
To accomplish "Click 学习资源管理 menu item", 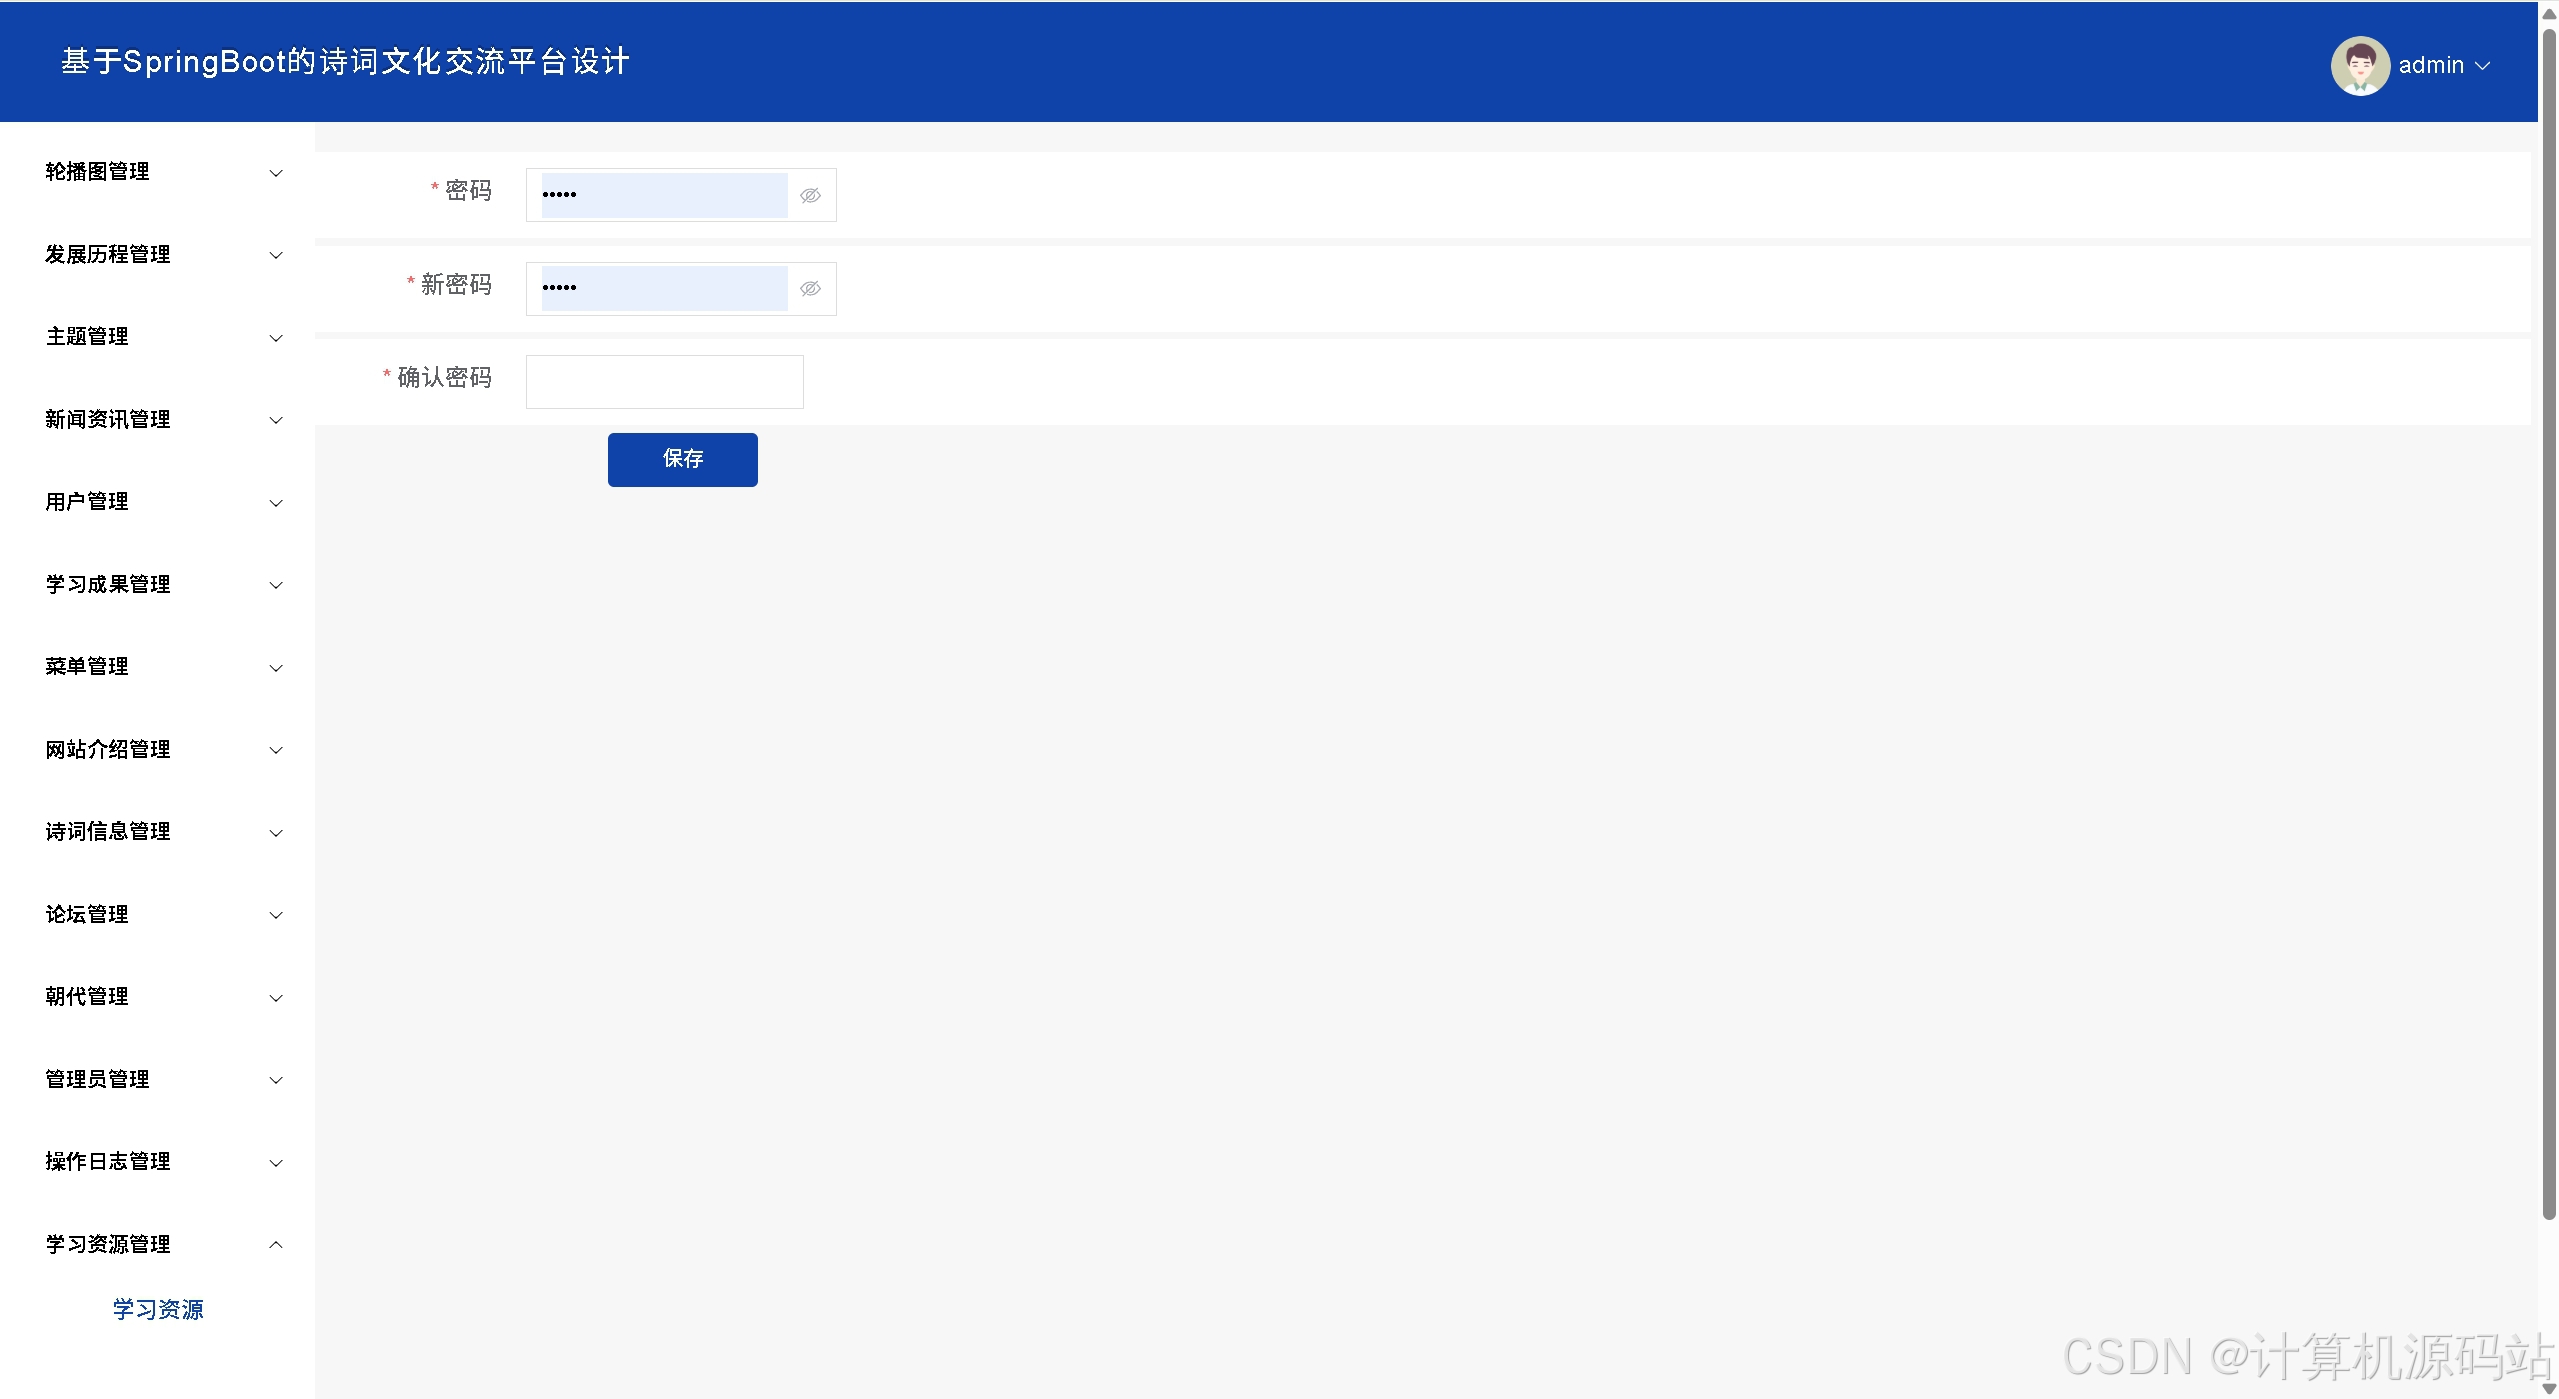I will point(108,1245).
